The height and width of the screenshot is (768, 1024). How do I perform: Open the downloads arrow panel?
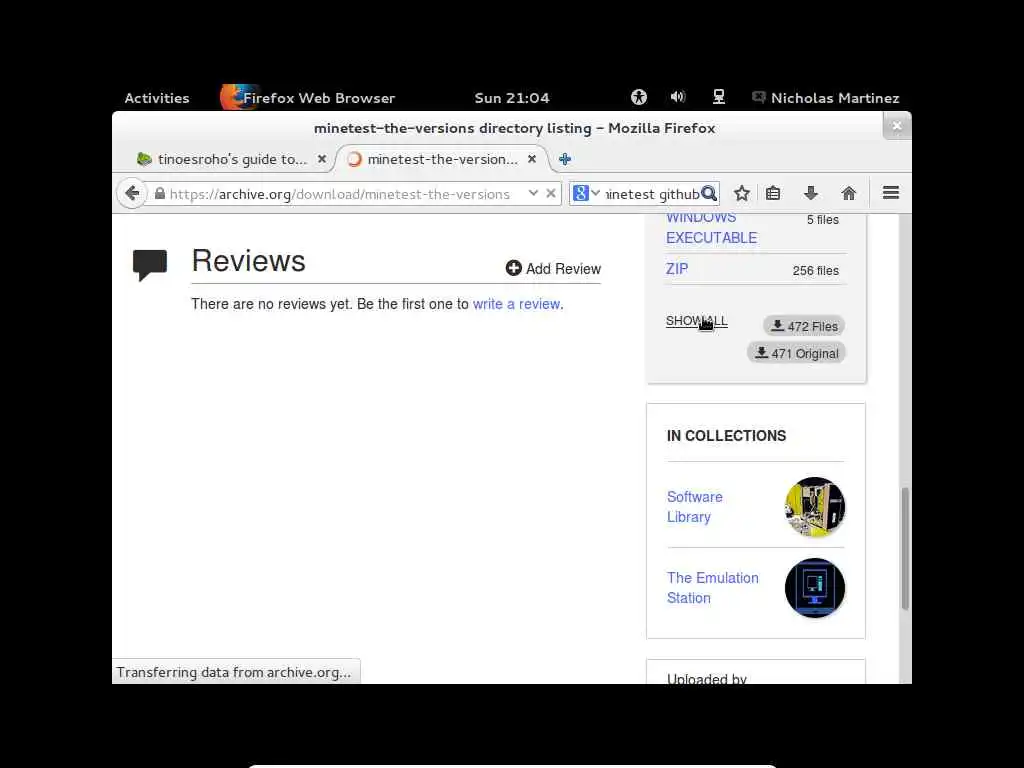811,193
